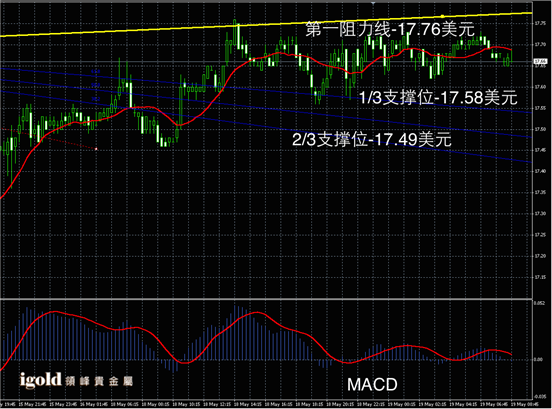Click the 15 May 21:45 time label
552x409 pixels.
[x=32, y=404]
